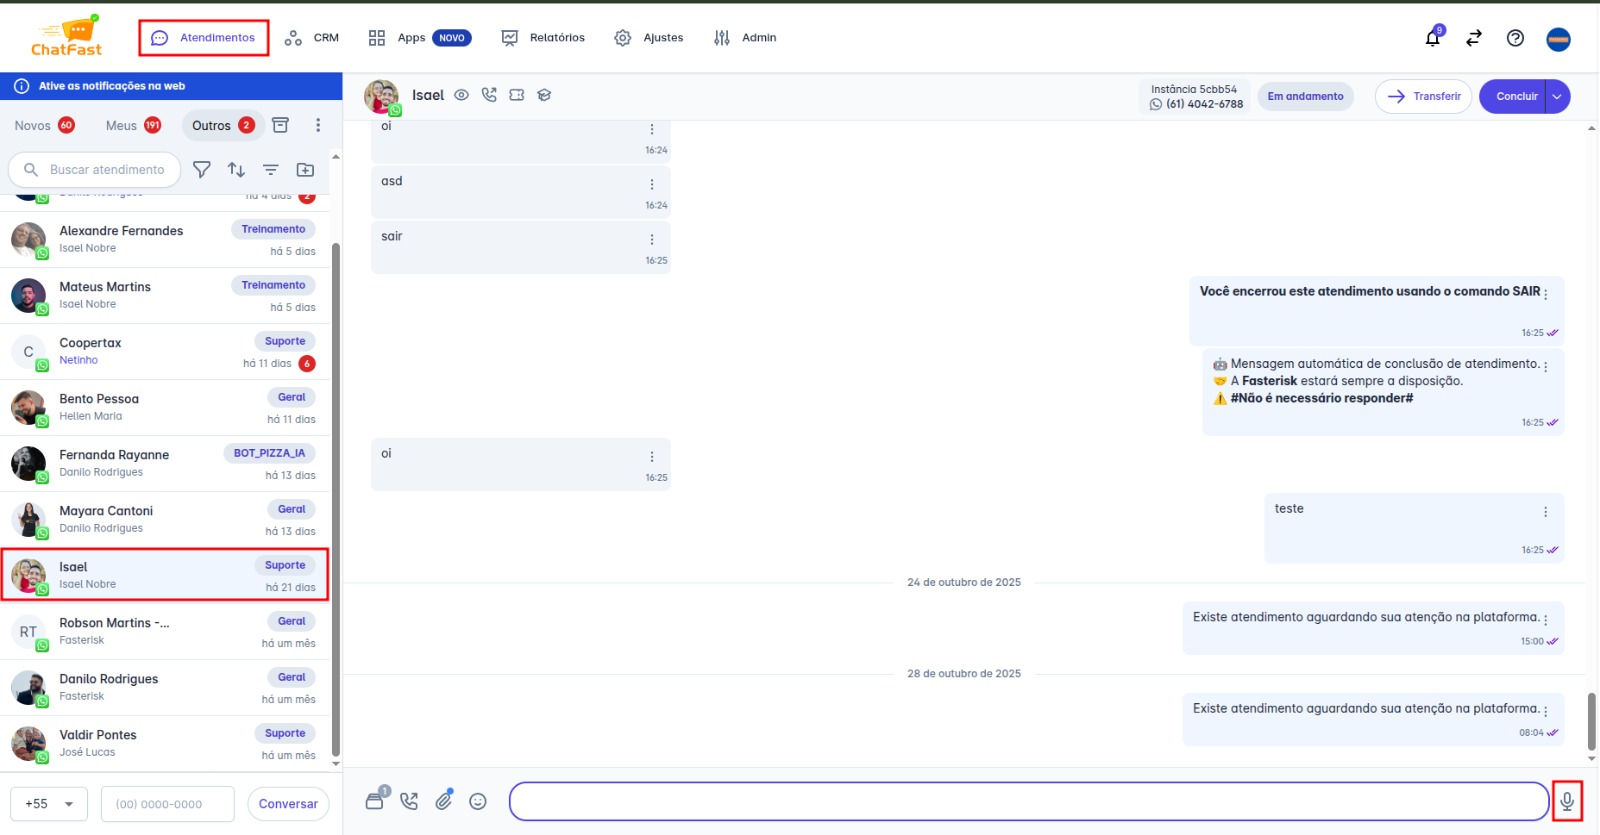Viewport: 1600px width, 835px height.
Task: Open the three-dot menu next to Outros tab
Action: coord(318,125)
